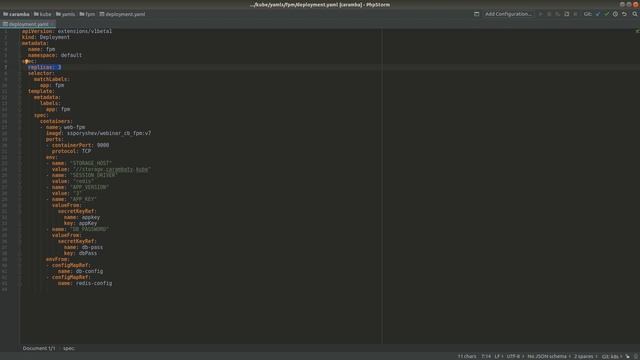Click the Git commit green checkmark icon
The height and width of the screenshot is (360, 640).
click(x=607, y=14)
